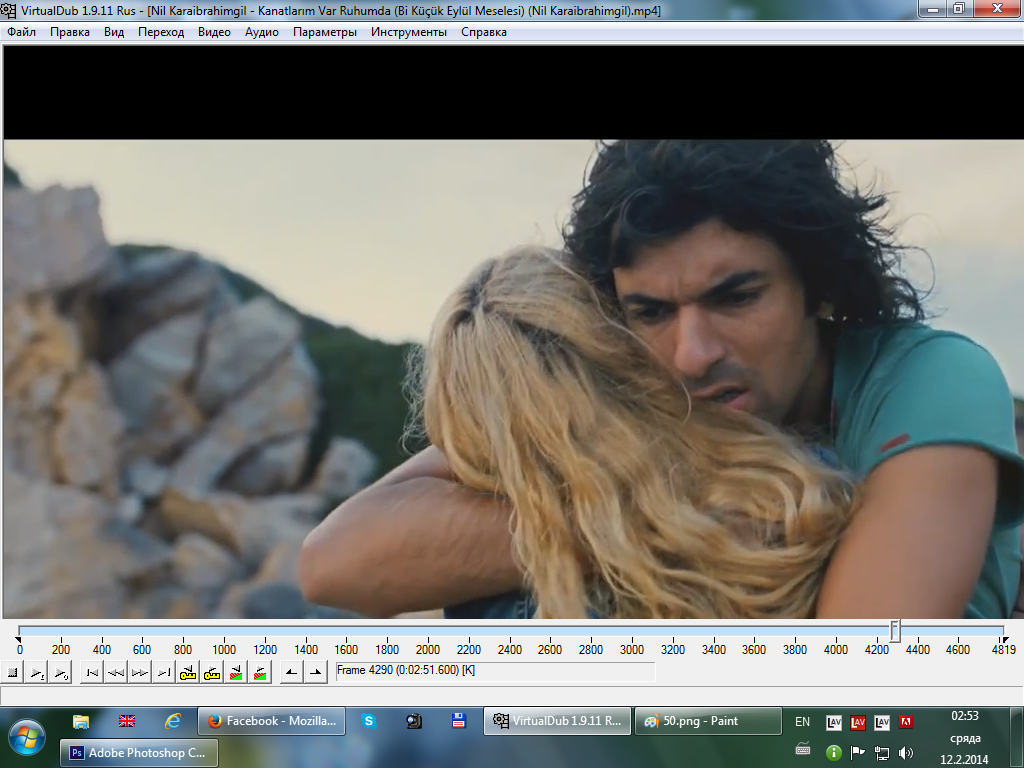The image size is (1024, 768).
Task: Switch to Adobe Photoshop in the taskbar
Action: click(139, 753)
